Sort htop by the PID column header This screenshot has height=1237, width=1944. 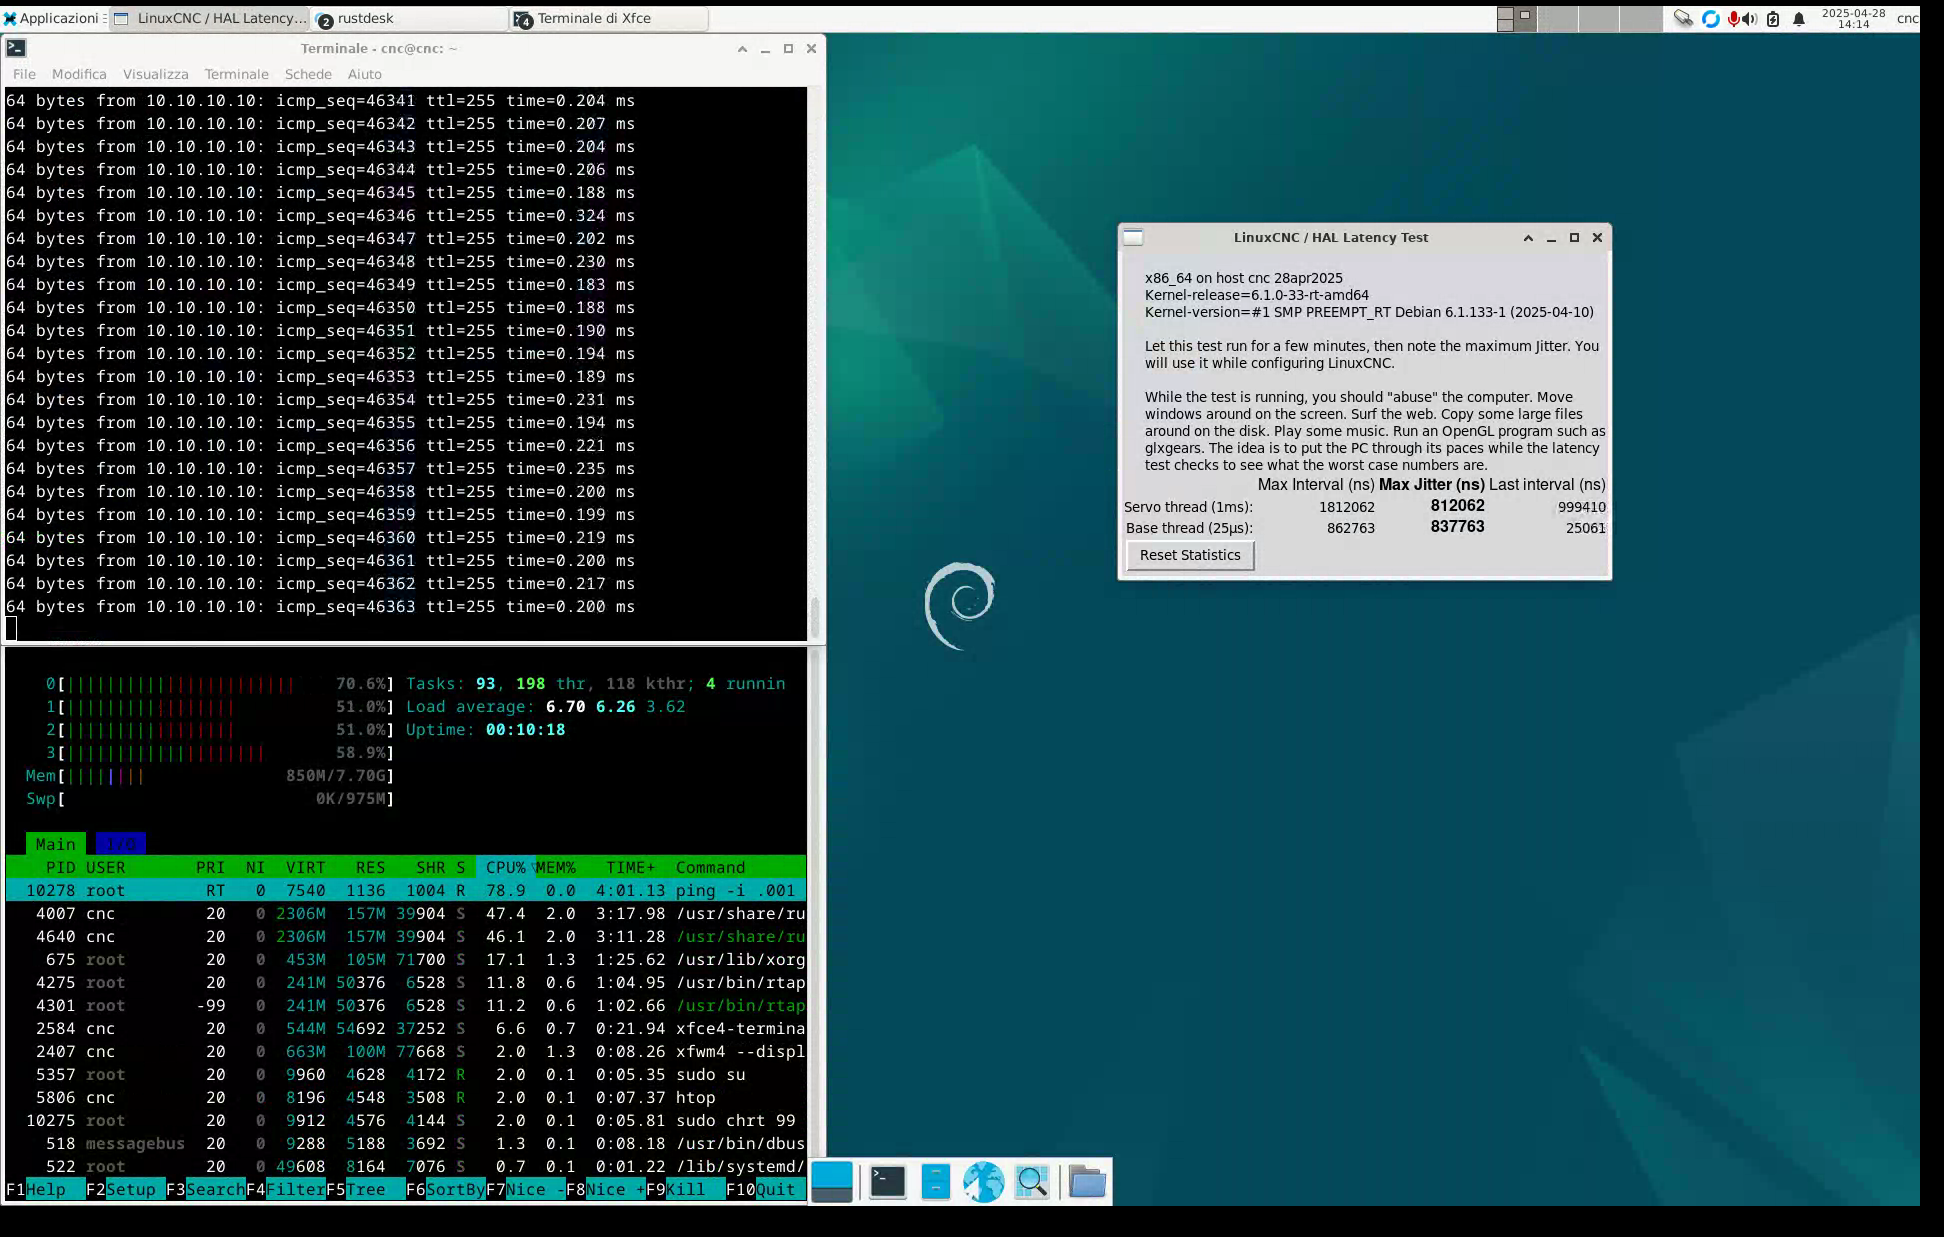tap(60, 867)
